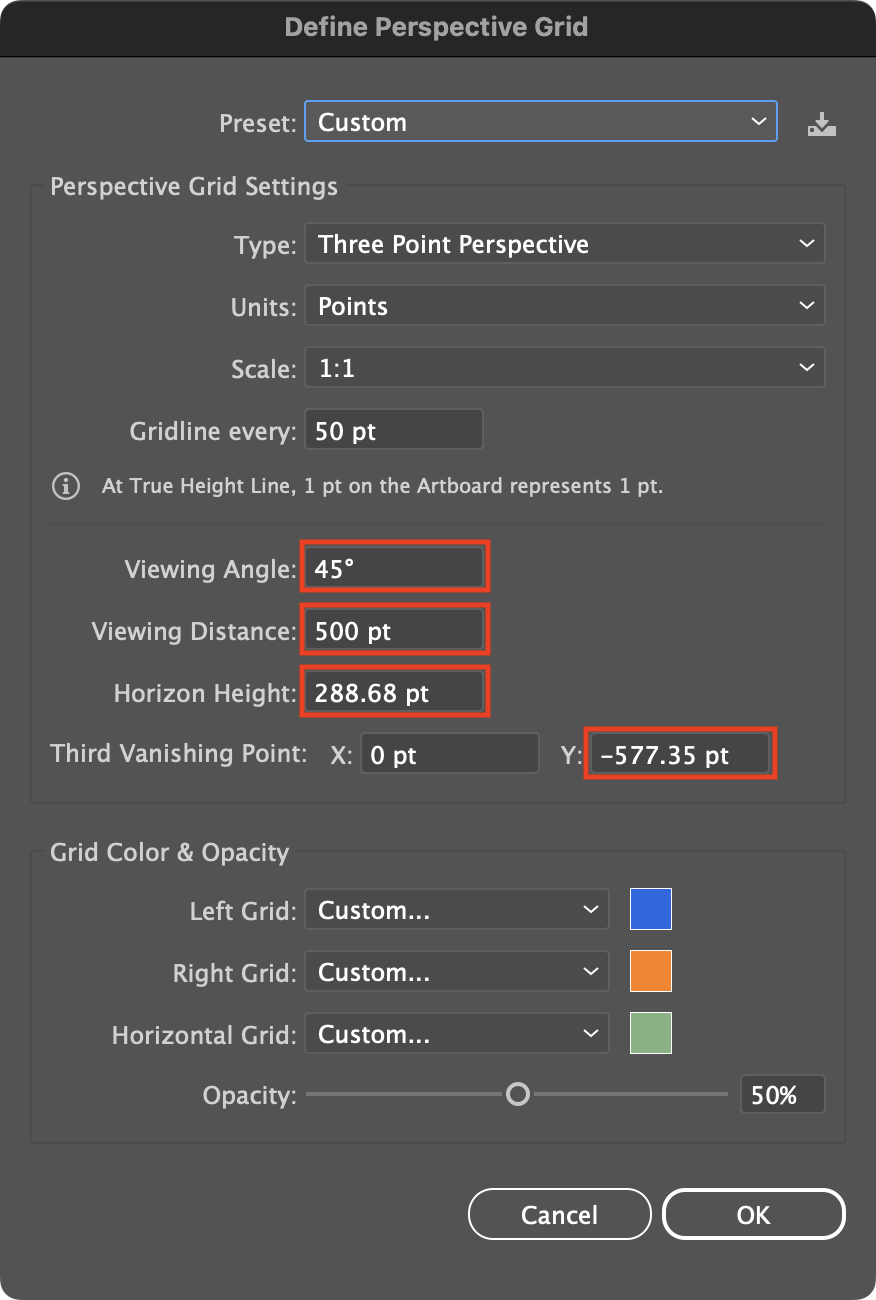Open the Preset dropdown
The width and height of the screenshot is (876, 1300).
pos(540,121)
